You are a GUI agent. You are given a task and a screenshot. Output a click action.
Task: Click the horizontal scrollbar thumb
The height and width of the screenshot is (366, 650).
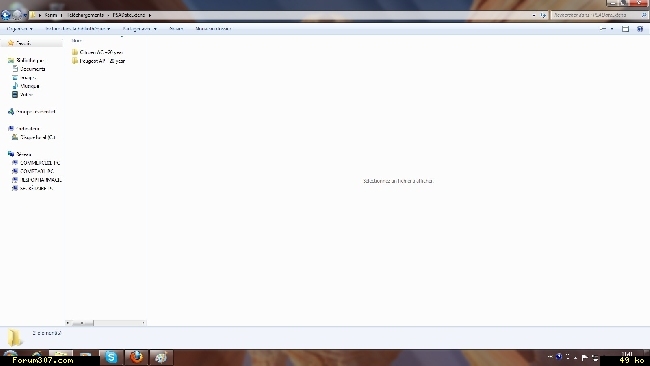[x=82, y=322]
